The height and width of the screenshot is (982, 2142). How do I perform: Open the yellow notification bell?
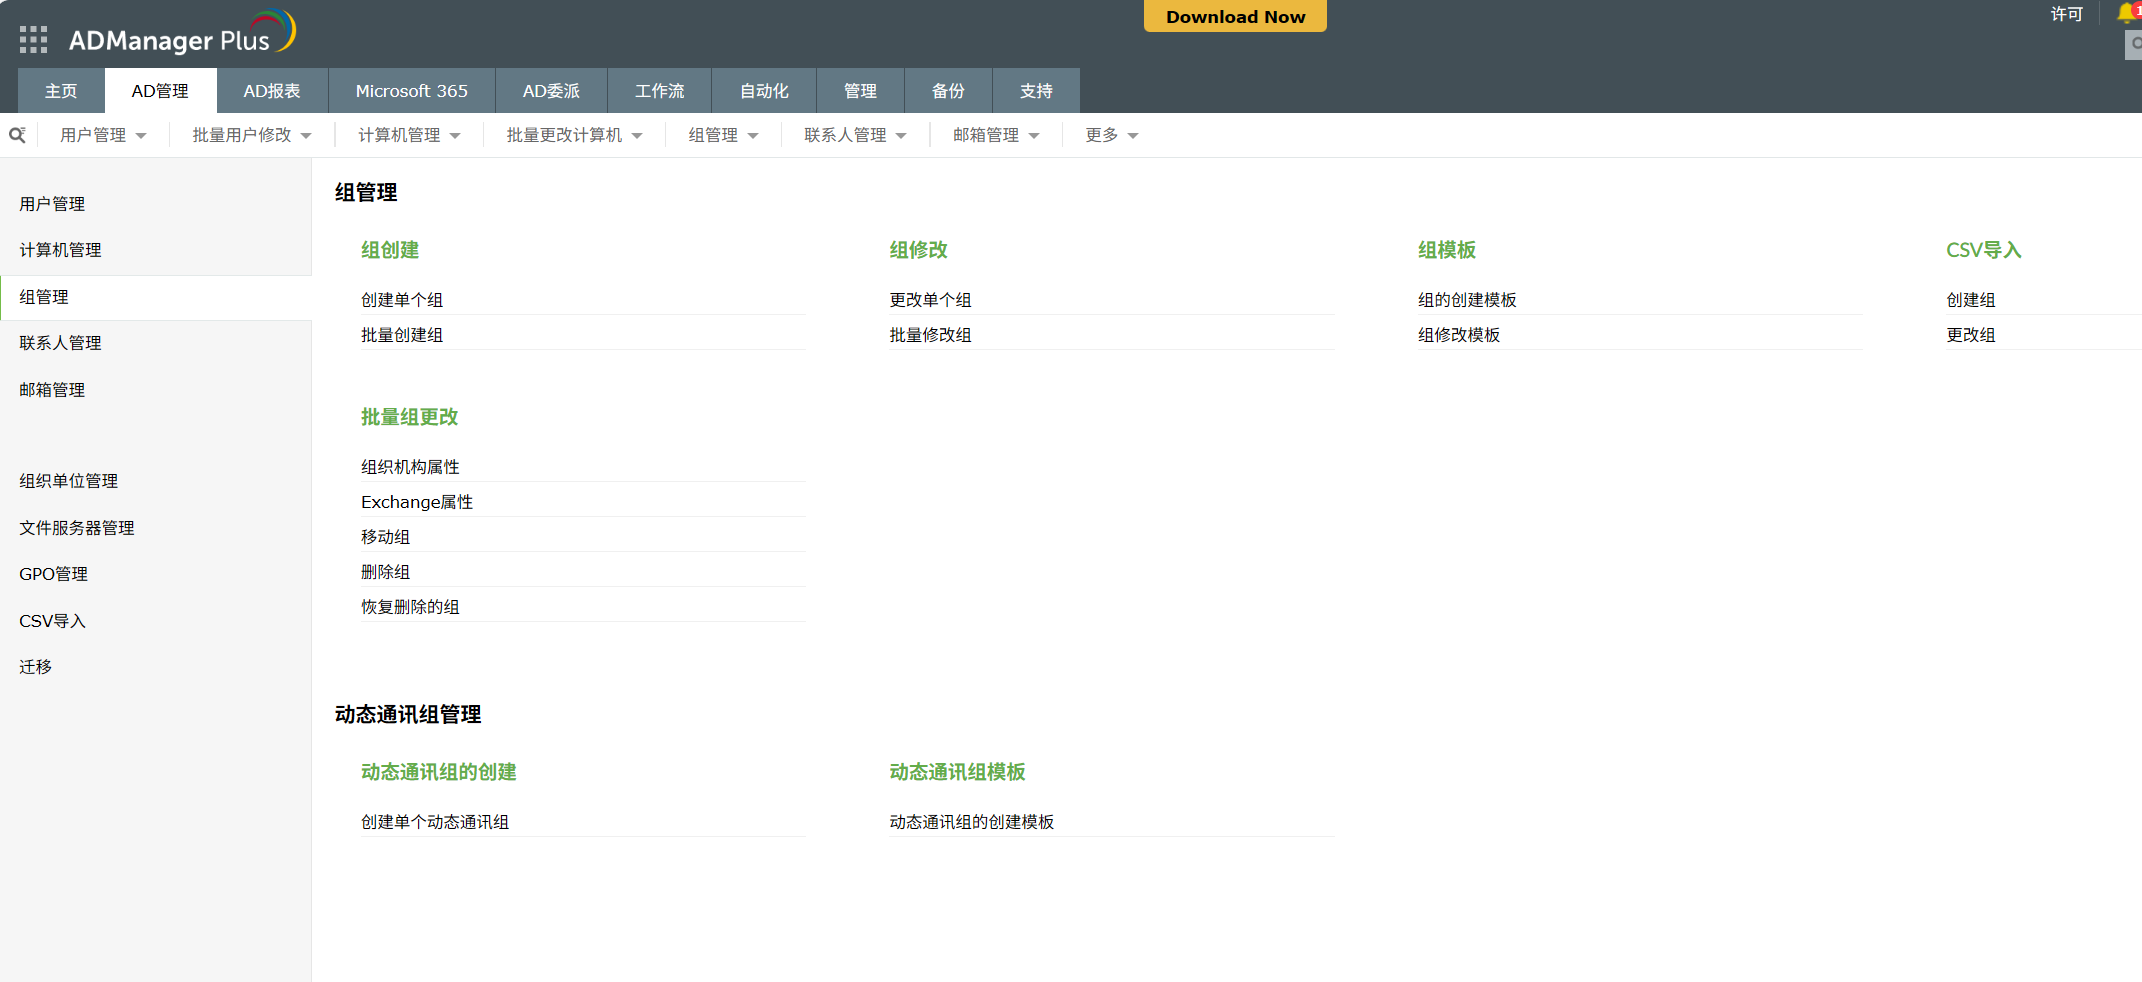2128,12
